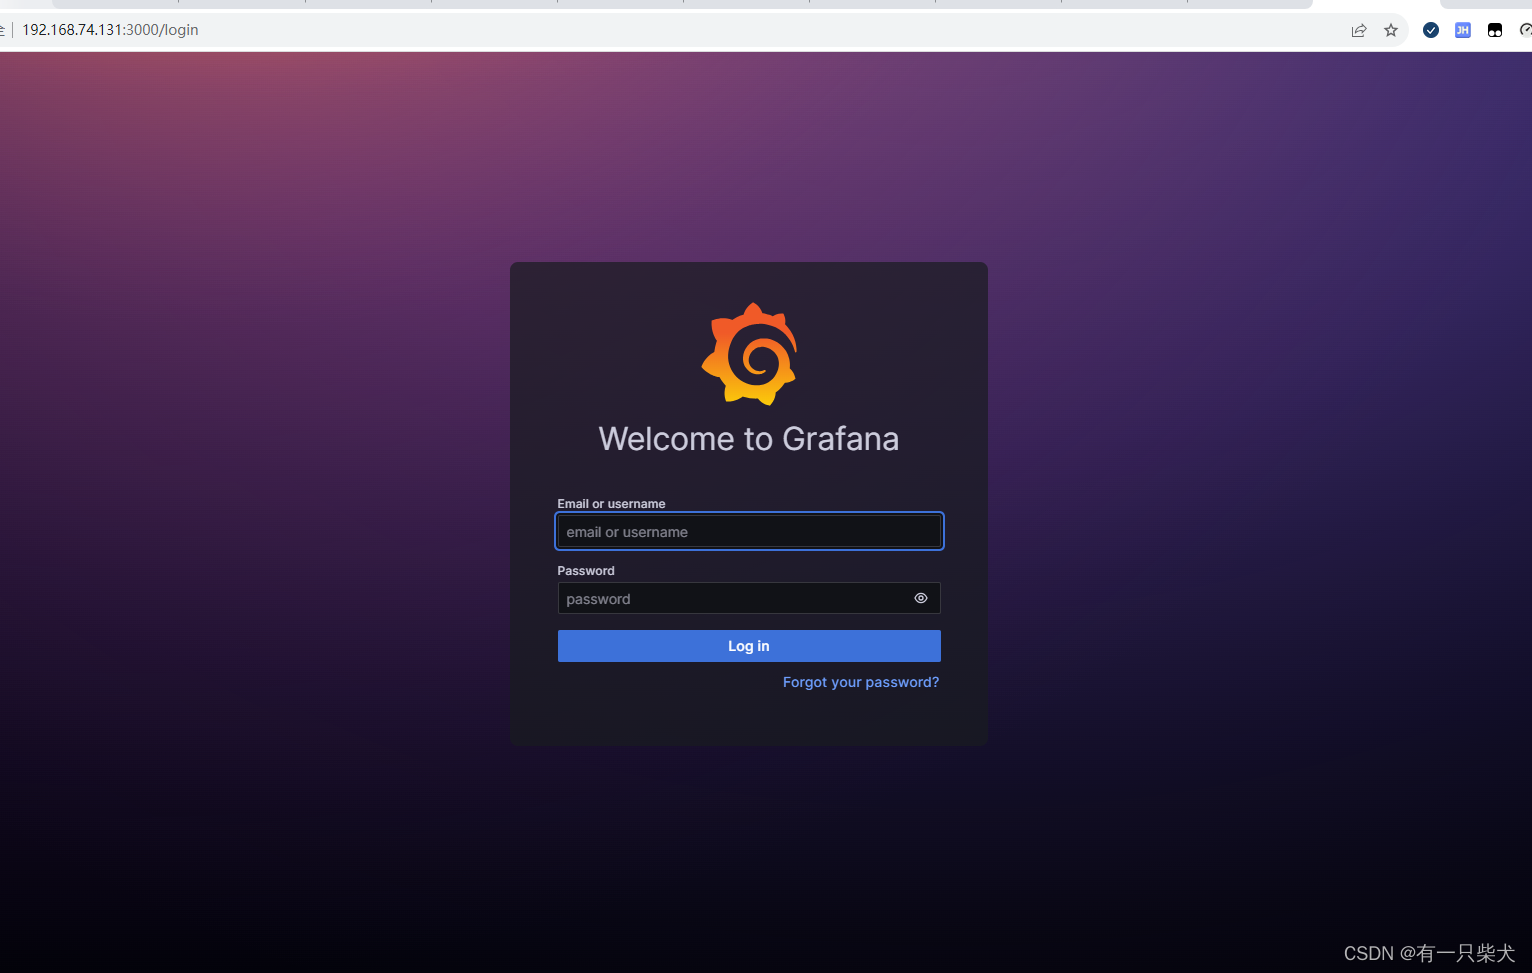Focus the email or username input field
Viewport: 1532px width, 973px height.
[748, 531]
